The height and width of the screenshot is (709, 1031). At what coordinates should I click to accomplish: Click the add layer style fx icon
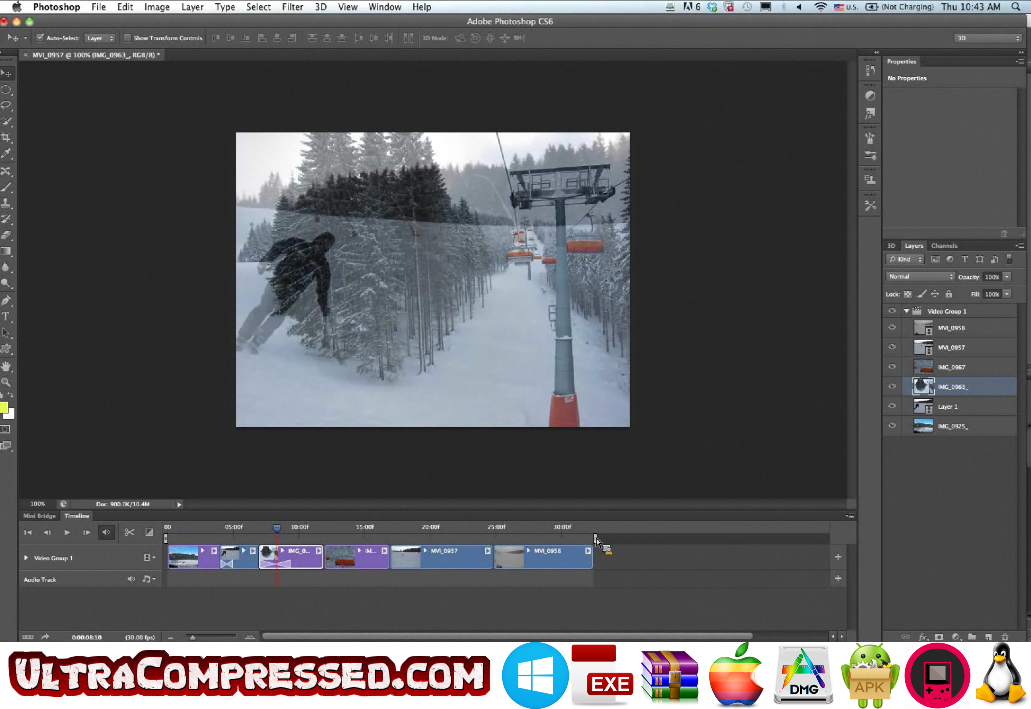[922, 636]
